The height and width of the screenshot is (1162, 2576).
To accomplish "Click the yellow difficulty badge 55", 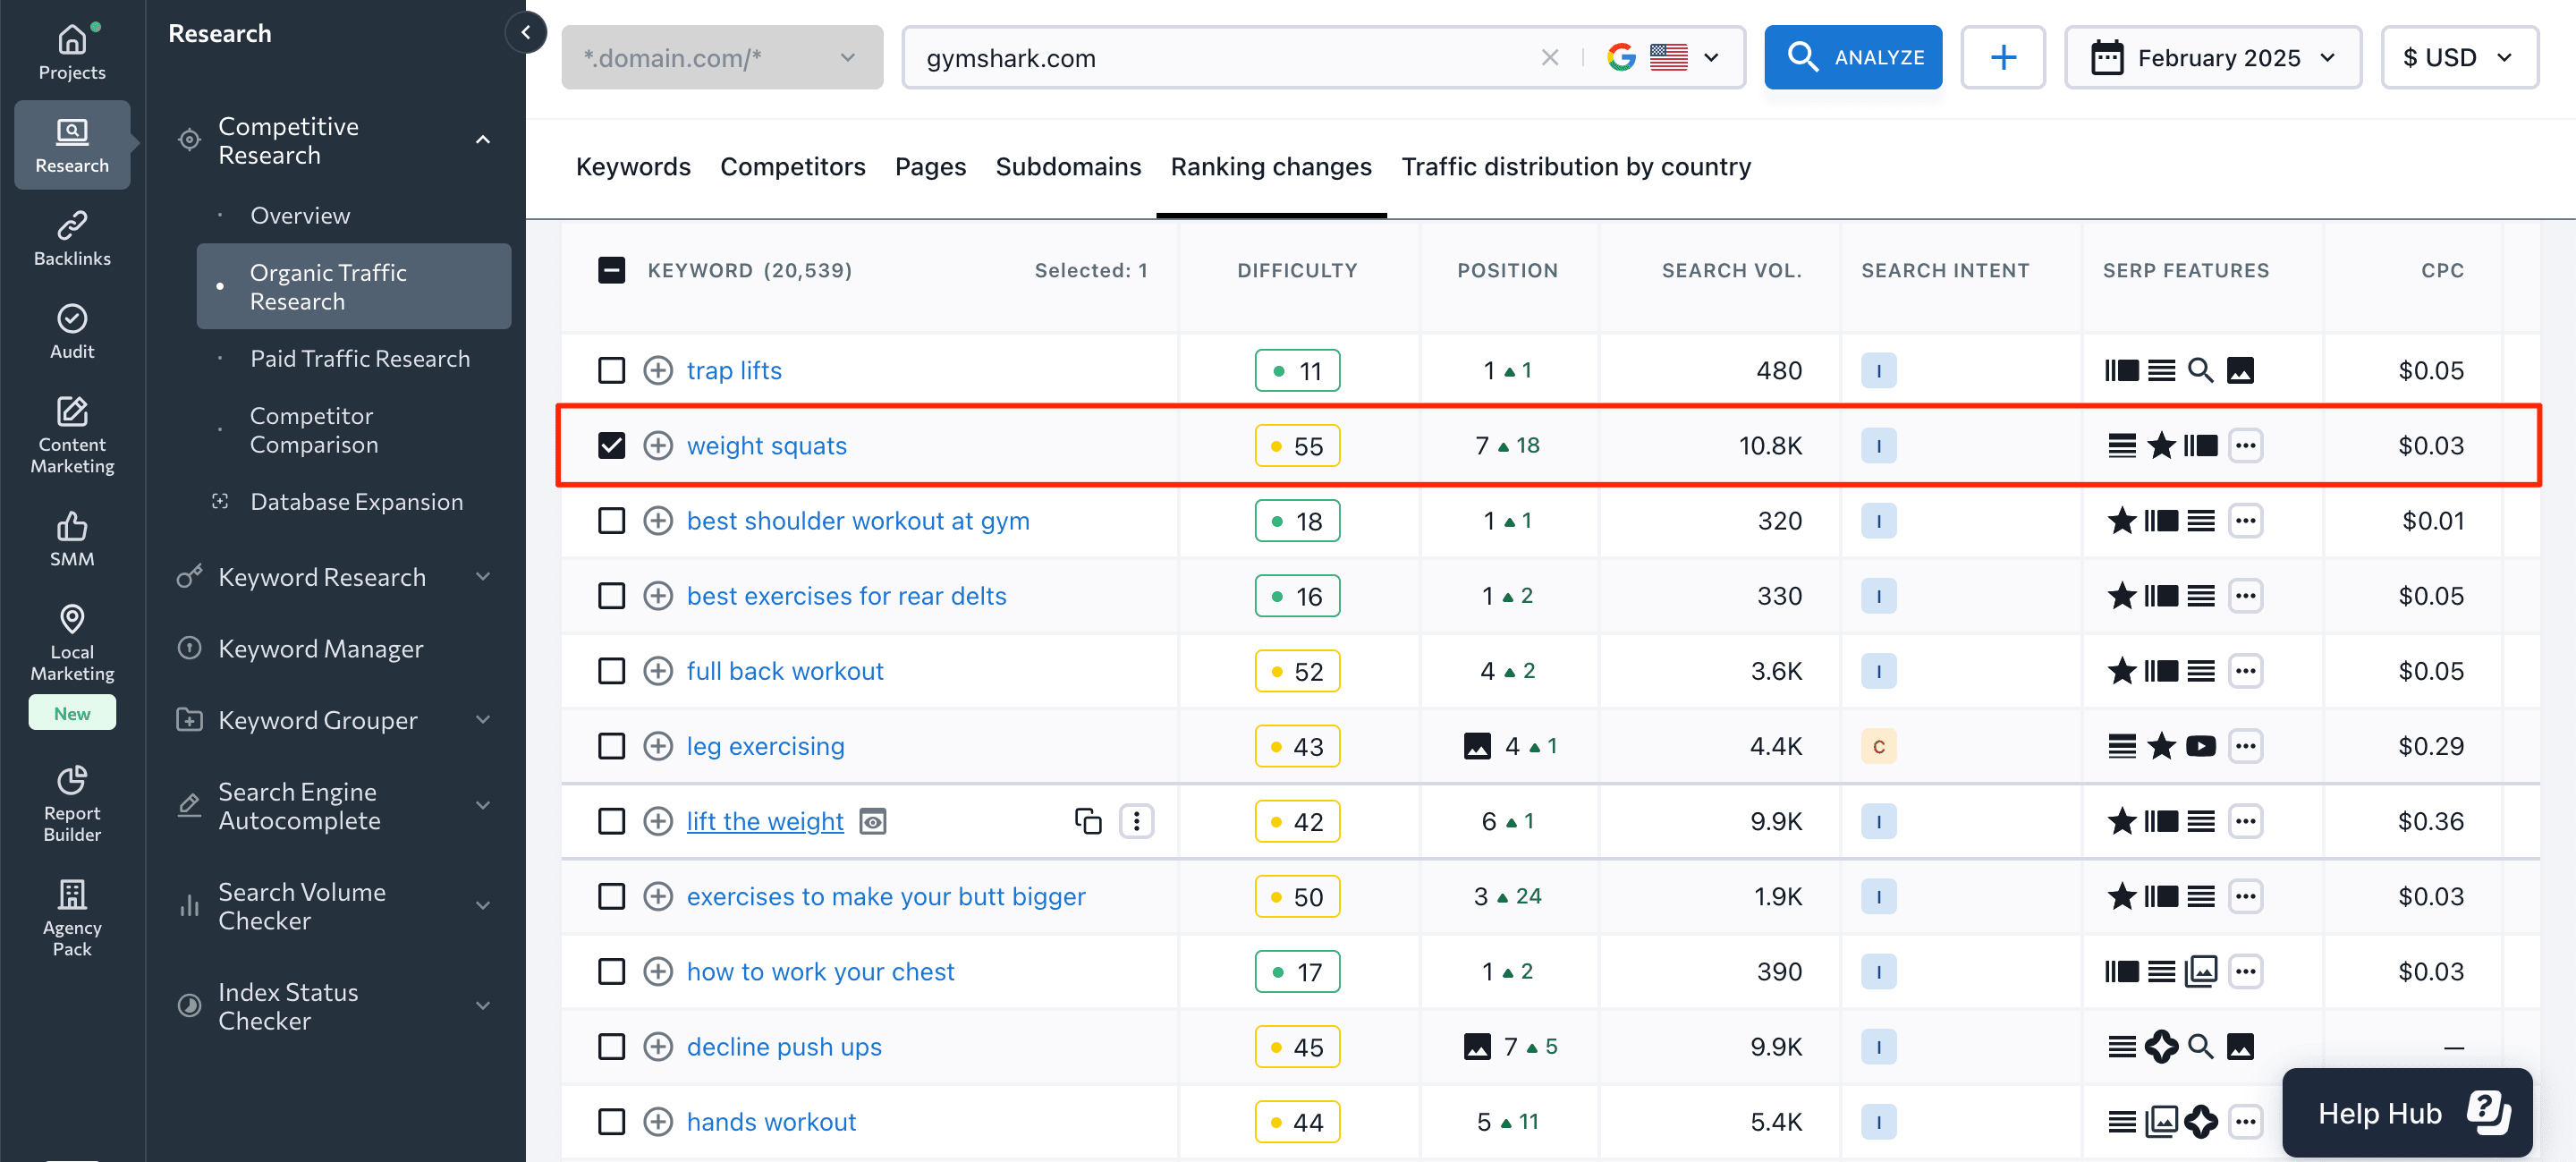I will click(x=1297, y=446).
